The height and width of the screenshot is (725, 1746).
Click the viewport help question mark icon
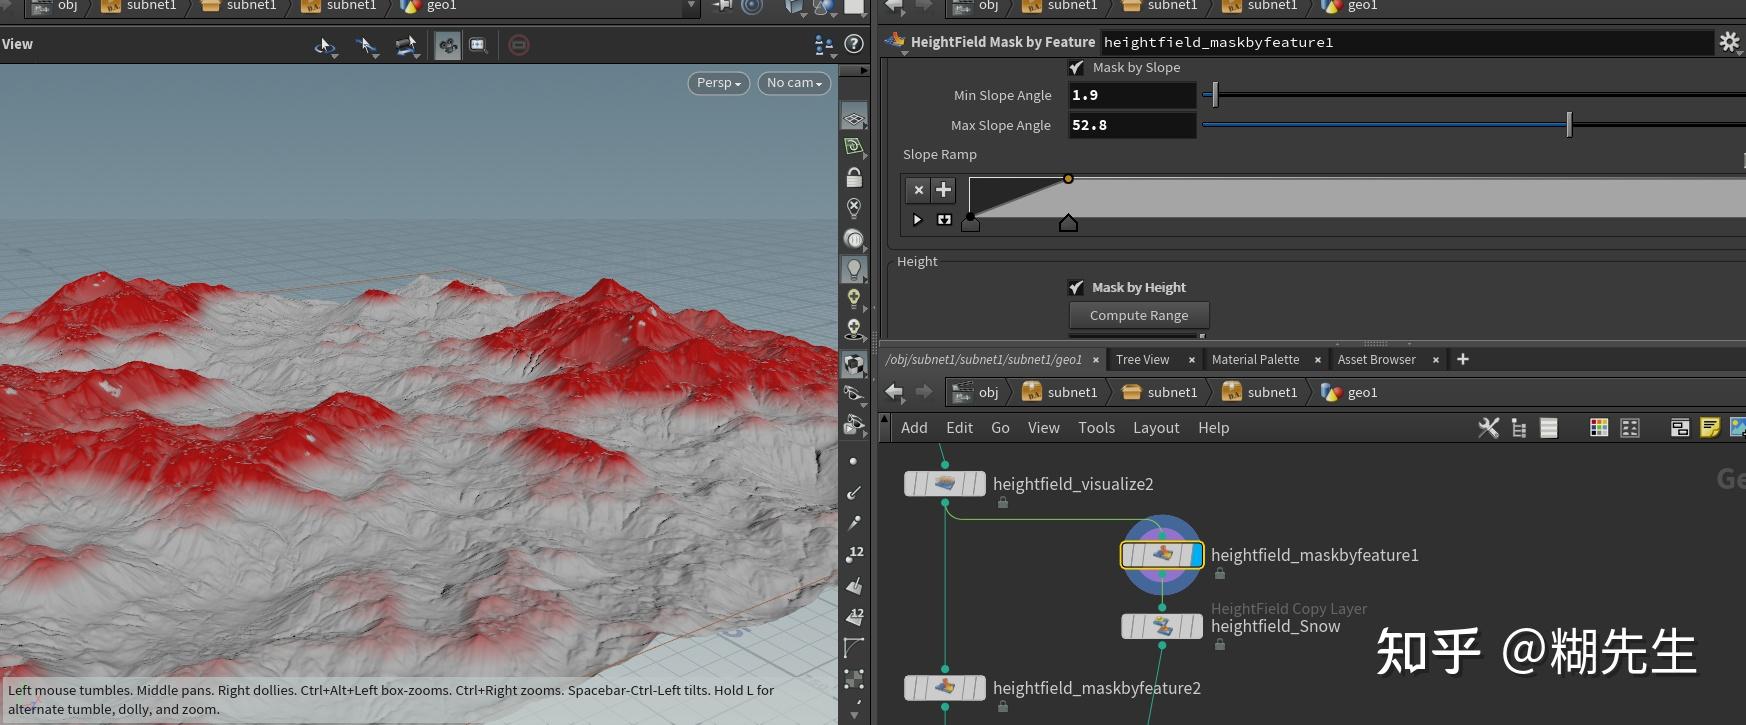(854, 44)
